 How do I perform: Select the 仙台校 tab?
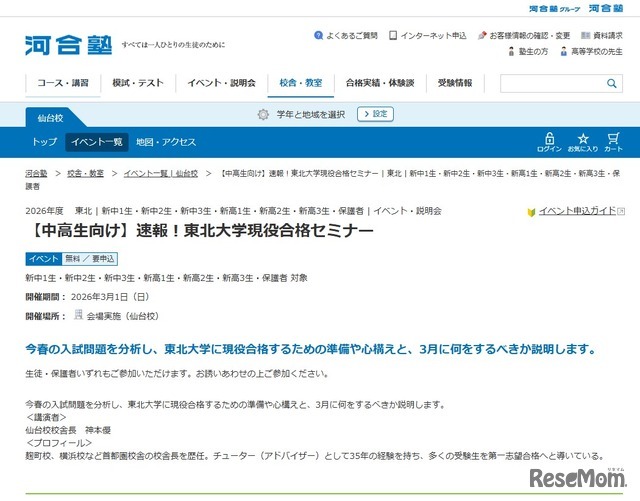51,118
